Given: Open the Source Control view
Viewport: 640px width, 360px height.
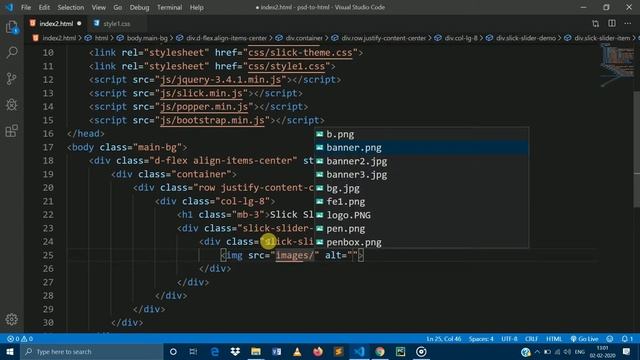Looking at the screenshot, I should [x=12, y=78].
